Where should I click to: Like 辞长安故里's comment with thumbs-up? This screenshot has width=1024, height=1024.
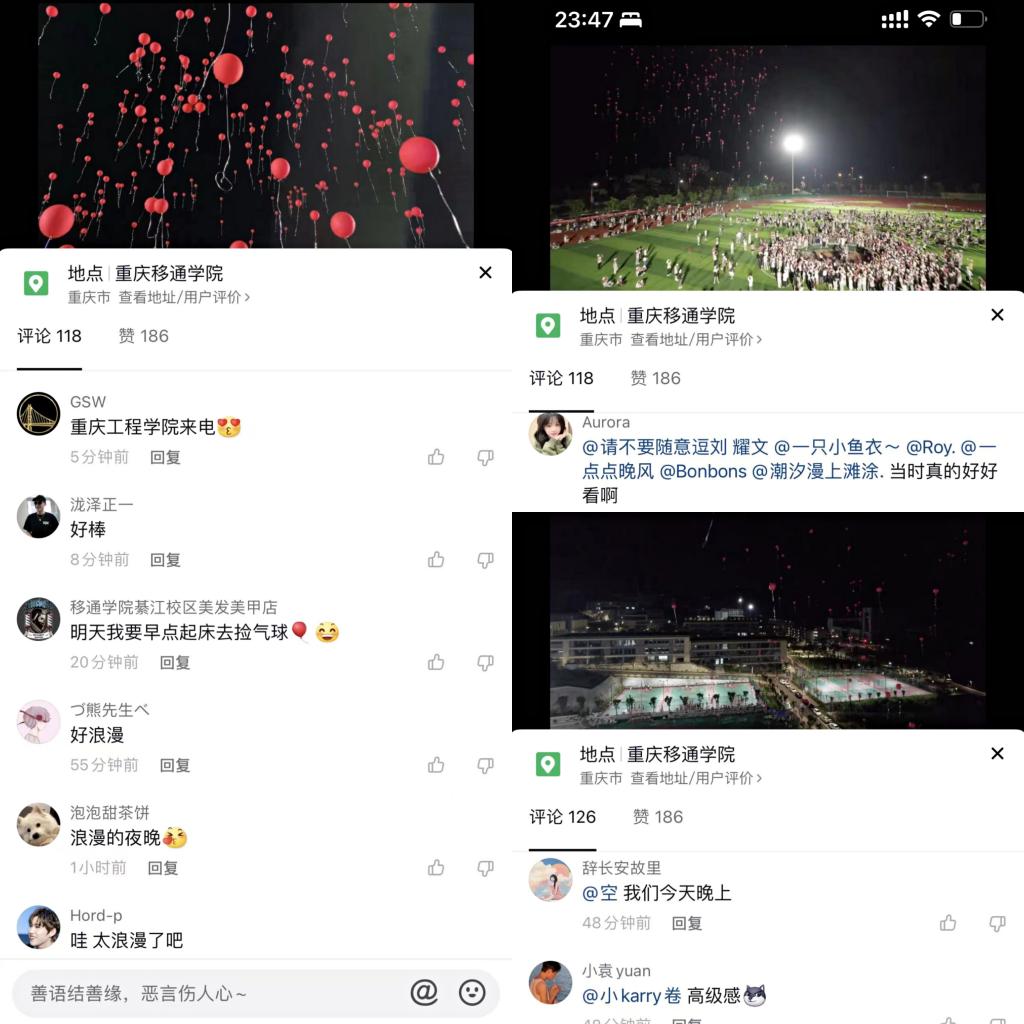tap(948, 923)
